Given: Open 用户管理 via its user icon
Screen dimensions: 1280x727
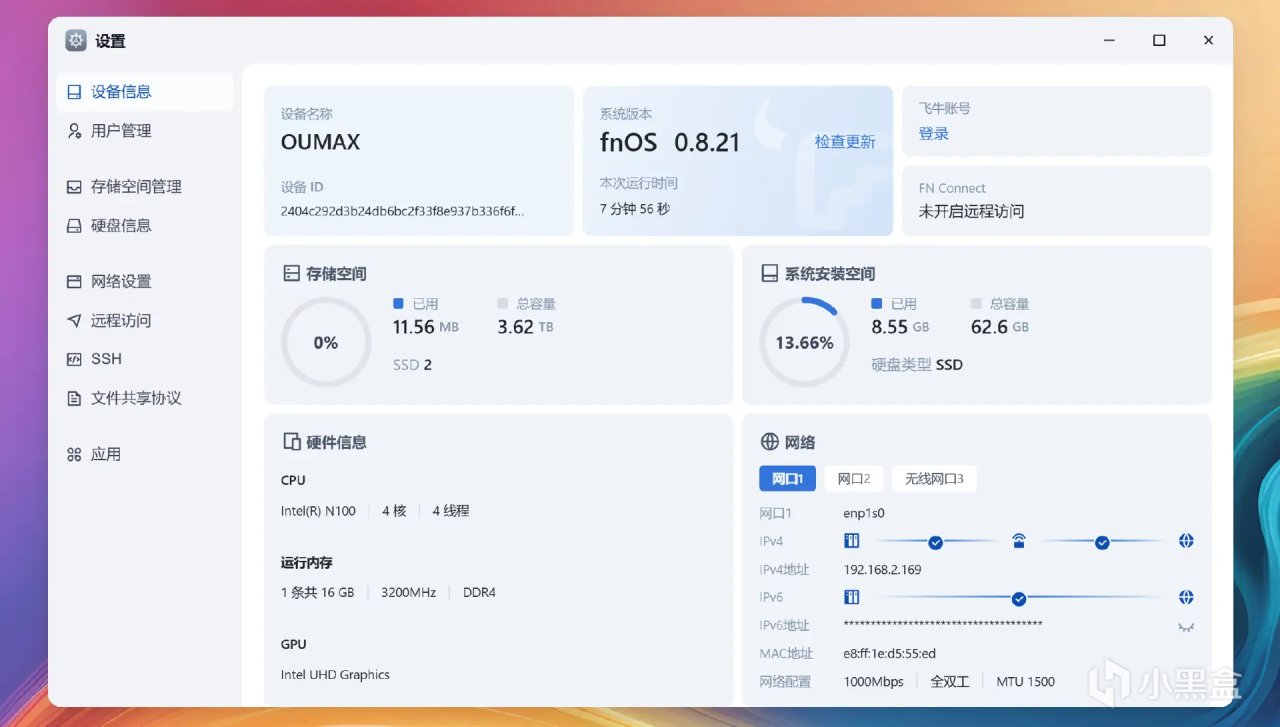Looking at the screenshot, I should (x=74, y=131).
